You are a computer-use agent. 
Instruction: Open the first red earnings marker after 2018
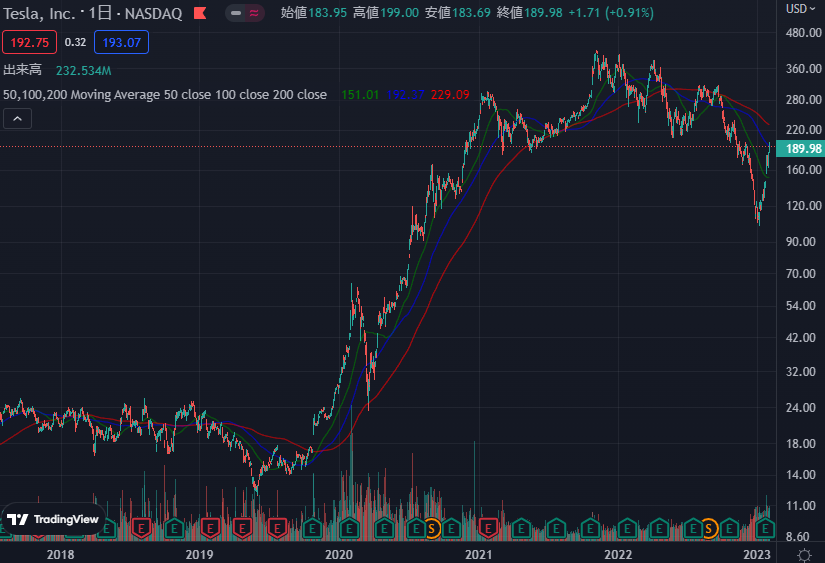click(141, 528)
